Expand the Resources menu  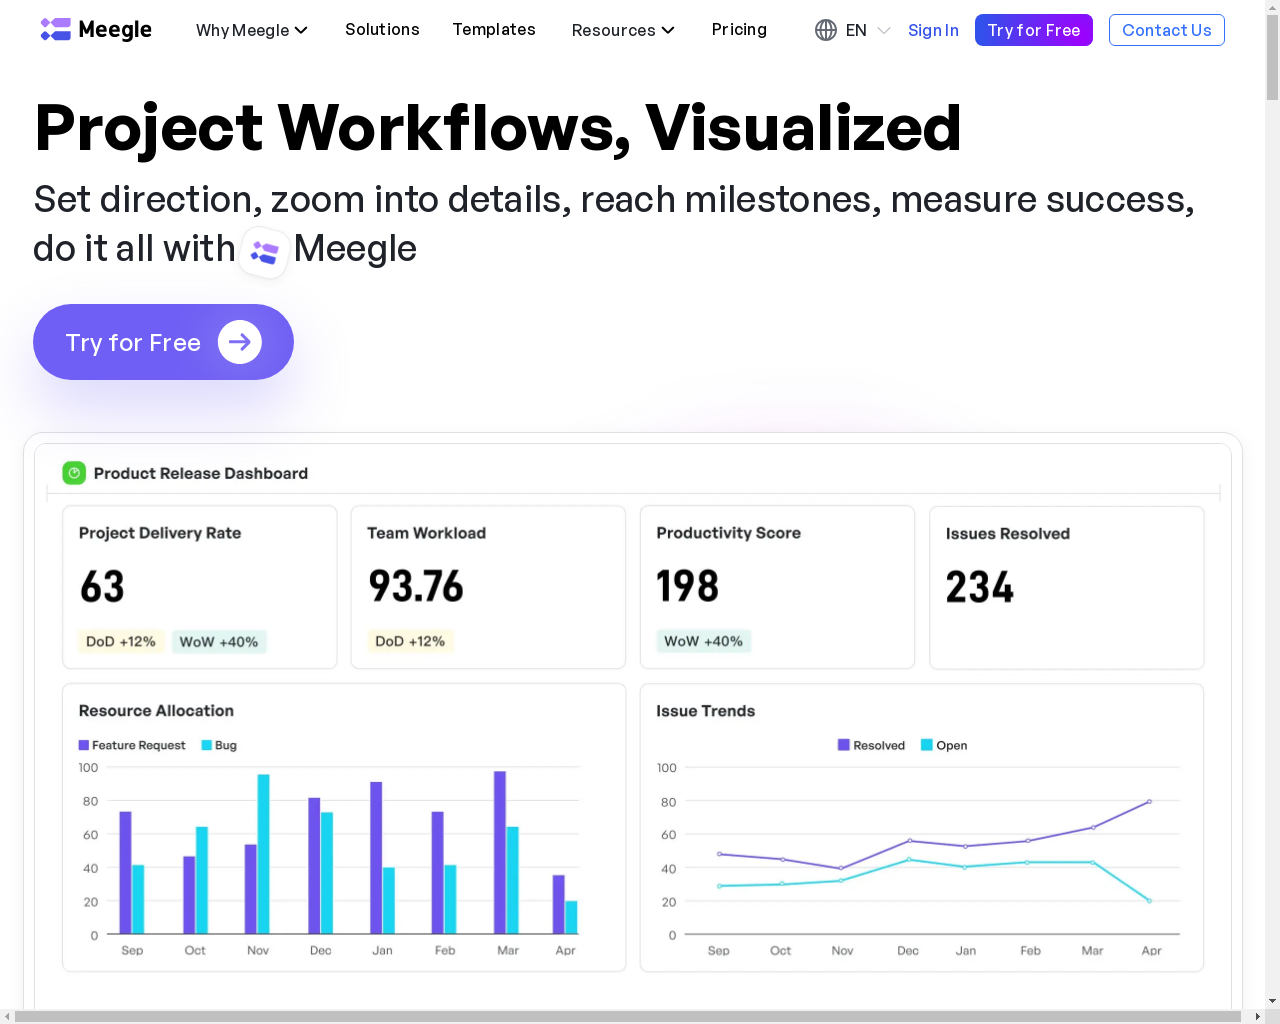[623, 30]
